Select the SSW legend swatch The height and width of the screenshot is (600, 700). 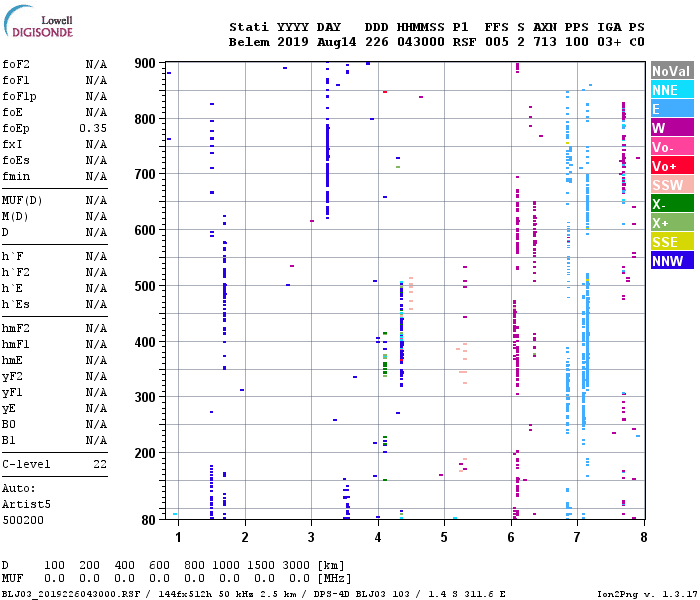(672, 184)
